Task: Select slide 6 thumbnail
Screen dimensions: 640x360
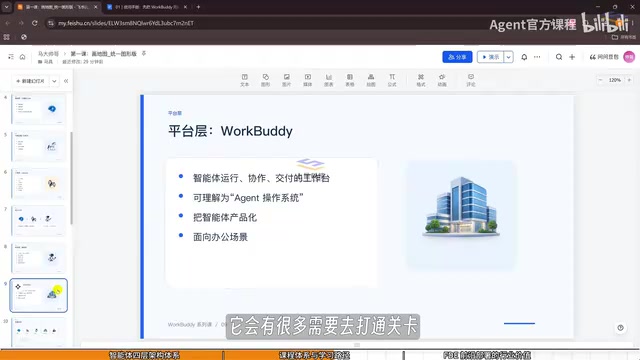Action: [x=38, y=184]
